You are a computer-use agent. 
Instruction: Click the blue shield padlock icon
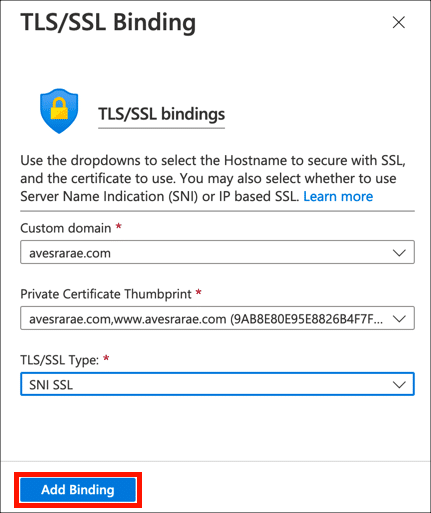59,111
